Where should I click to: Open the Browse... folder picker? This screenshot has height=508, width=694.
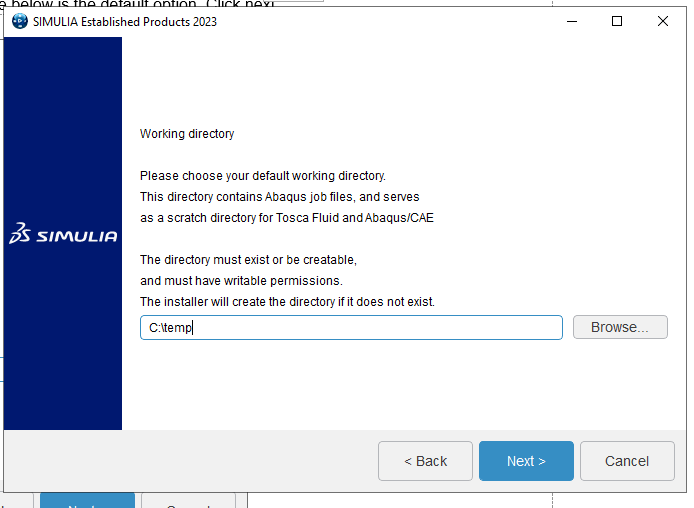point(620,327)
